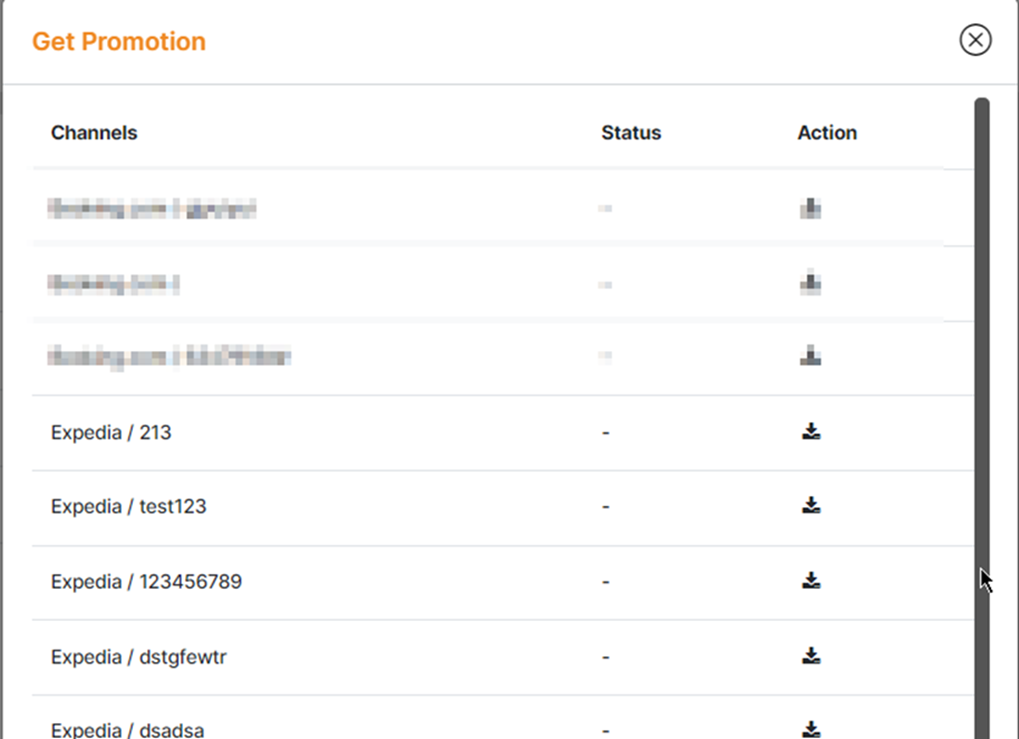This screenshot has height=739, width=1019.
Task: Click the Expedia / test123 channel name
Action: pos(129,507)
